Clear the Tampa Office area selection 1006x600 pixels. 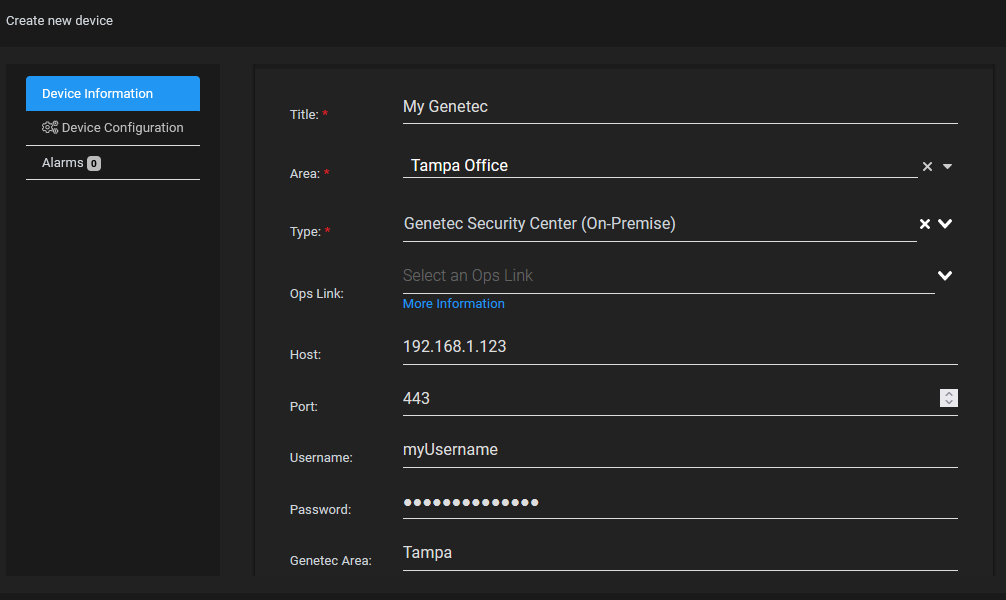[927, 167]
